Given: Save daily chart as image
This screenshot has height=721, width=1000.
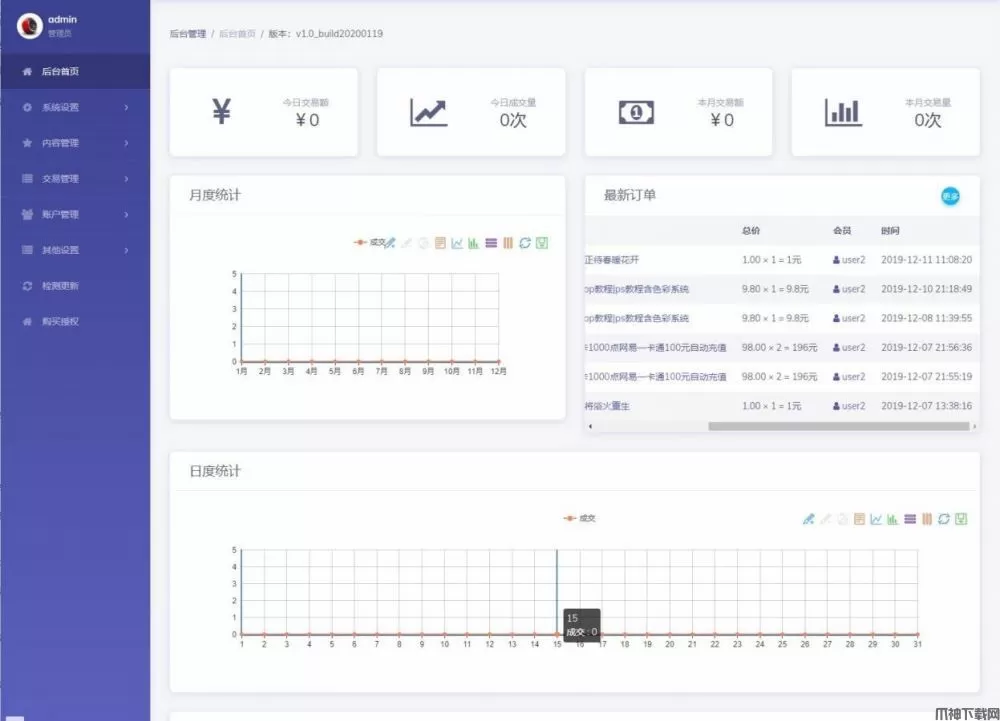Looking at the screenshot, I should [x=961, y=519].
